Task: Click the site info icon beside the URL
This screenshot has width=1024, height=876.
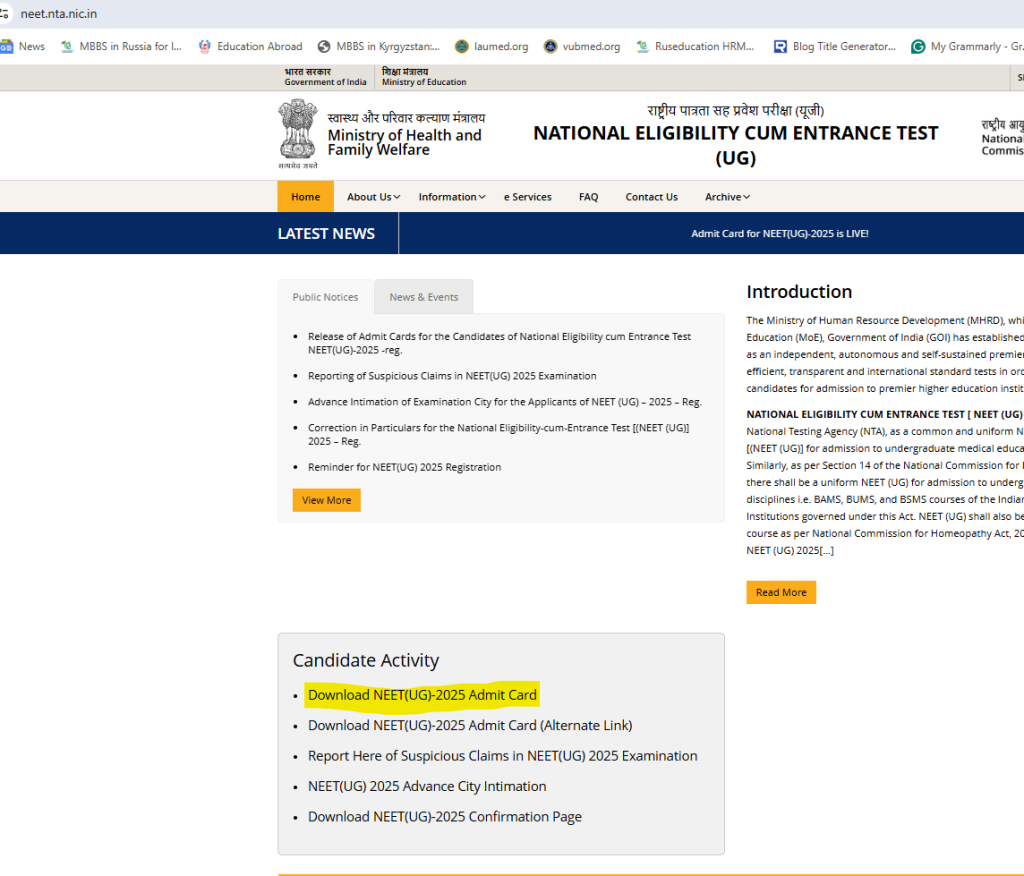Action: 5,14
